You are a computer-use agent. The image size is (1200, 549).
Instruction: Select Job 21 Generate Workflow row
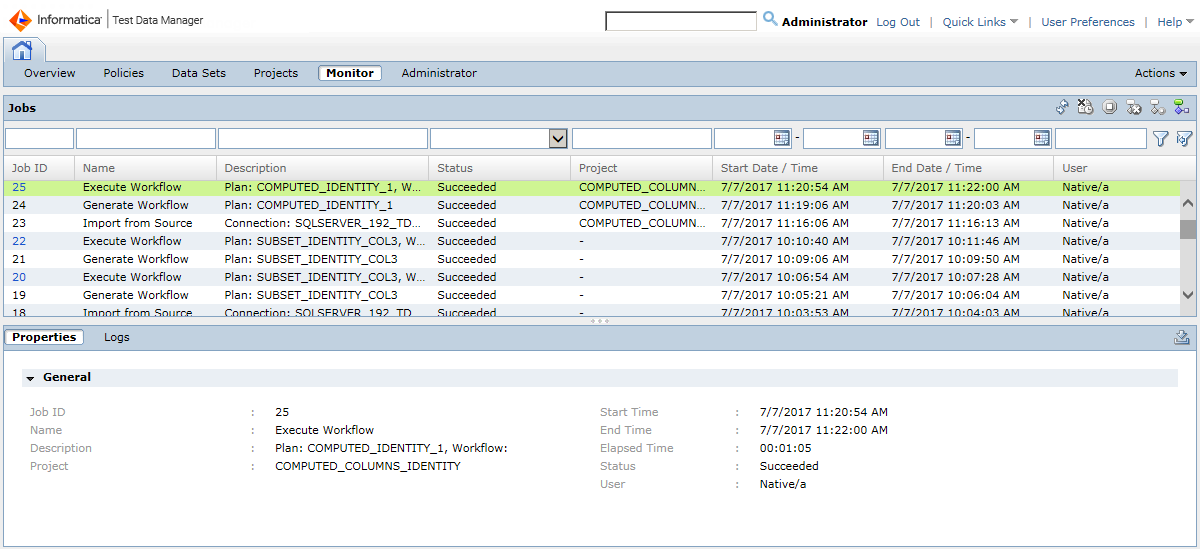592,259
